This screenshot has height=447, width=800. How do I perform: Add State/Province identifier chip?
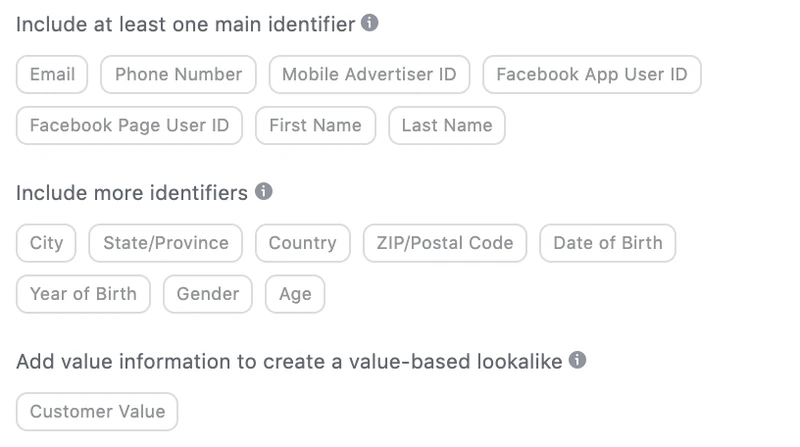[x=165, y=243]
